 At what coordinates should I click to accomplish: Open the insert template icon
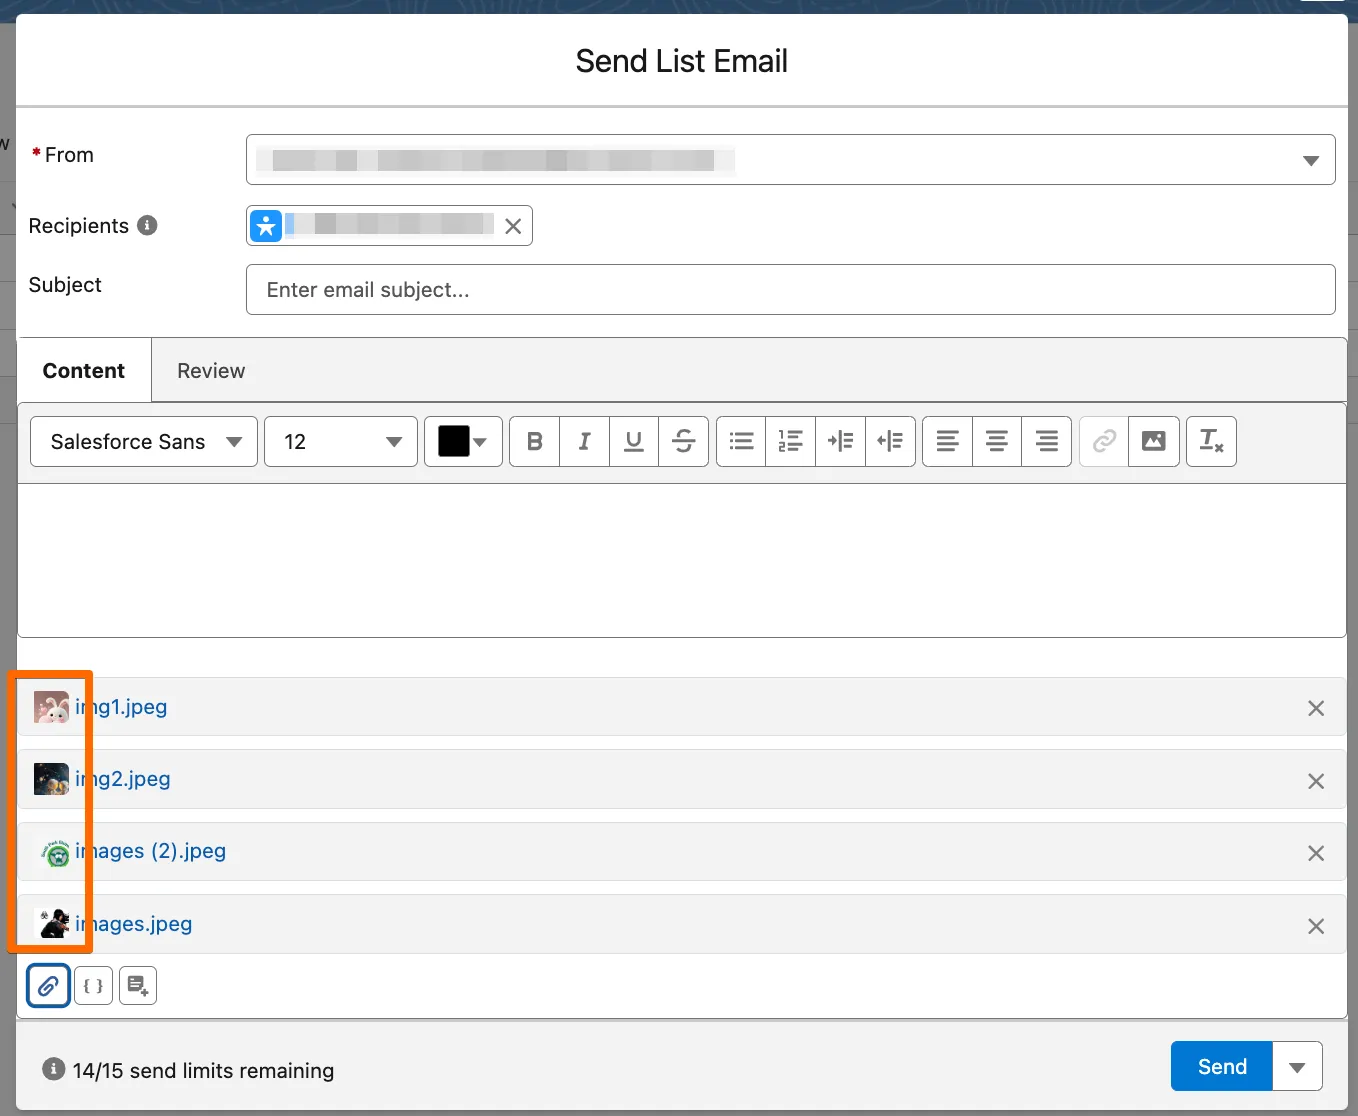[138, 986]
